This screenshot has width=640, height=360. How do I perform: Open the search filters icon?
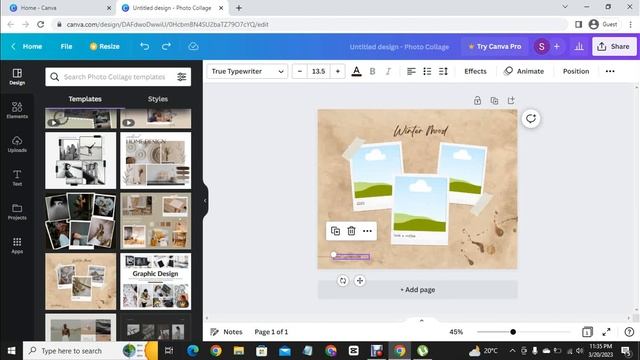pos(182,77)
